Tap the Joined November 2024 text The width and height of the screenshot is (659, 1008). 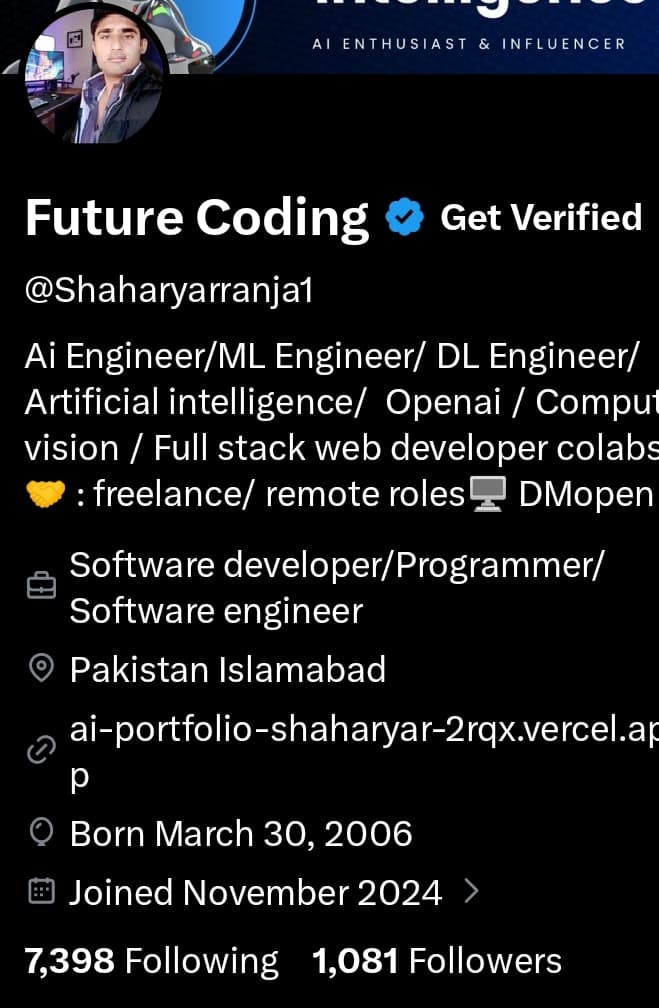(x=255, y=891)
